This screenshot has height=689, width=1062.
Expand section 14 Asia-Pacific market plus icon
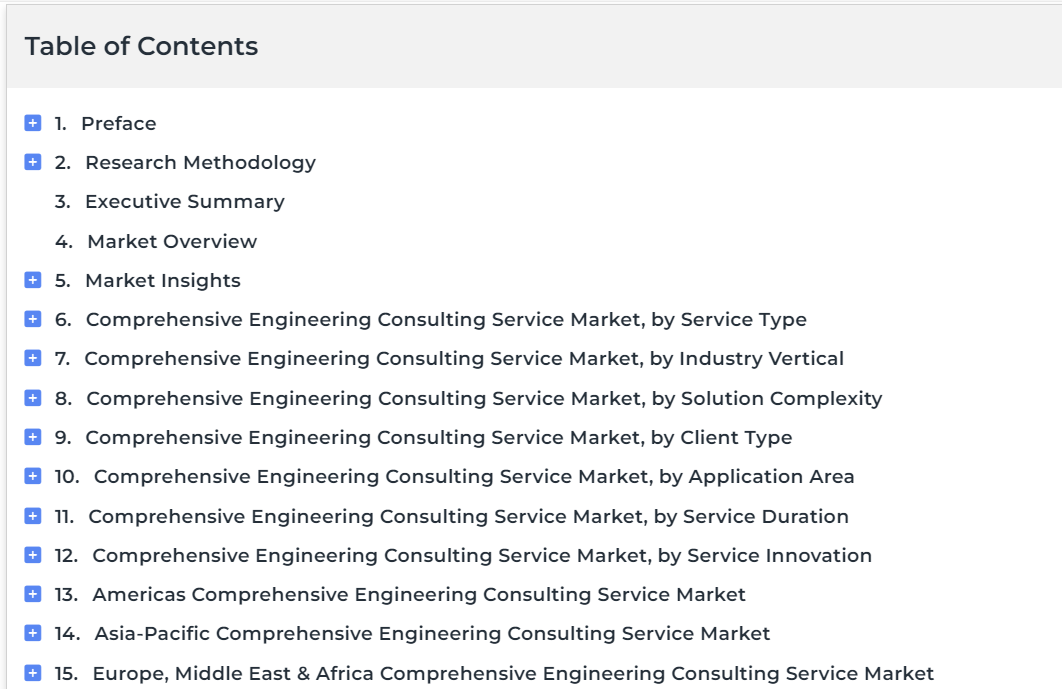(x=33, y=633)
